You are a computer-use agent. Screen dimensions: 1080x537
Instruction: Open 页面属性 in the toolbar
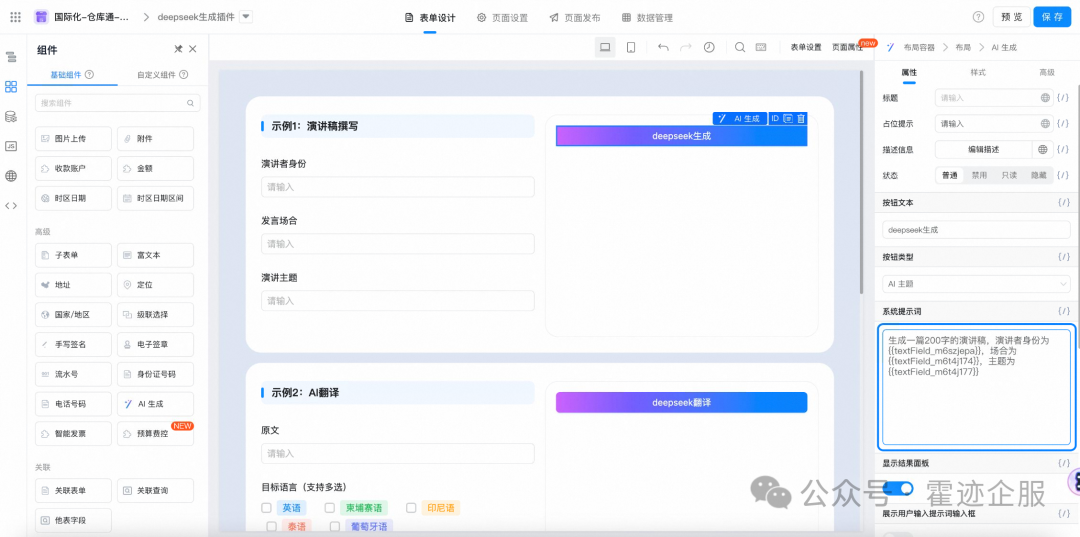pyautogui.click(x=847, y=48)
